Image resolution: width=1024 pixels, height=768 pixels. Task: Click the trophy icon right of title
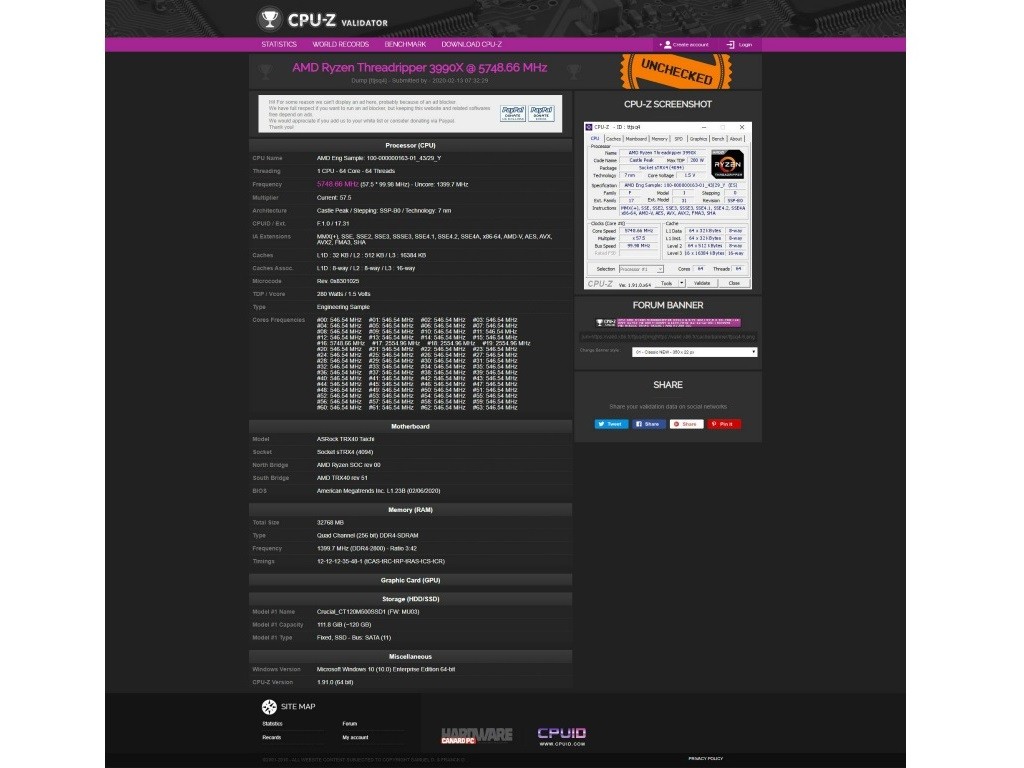point(573,71)
